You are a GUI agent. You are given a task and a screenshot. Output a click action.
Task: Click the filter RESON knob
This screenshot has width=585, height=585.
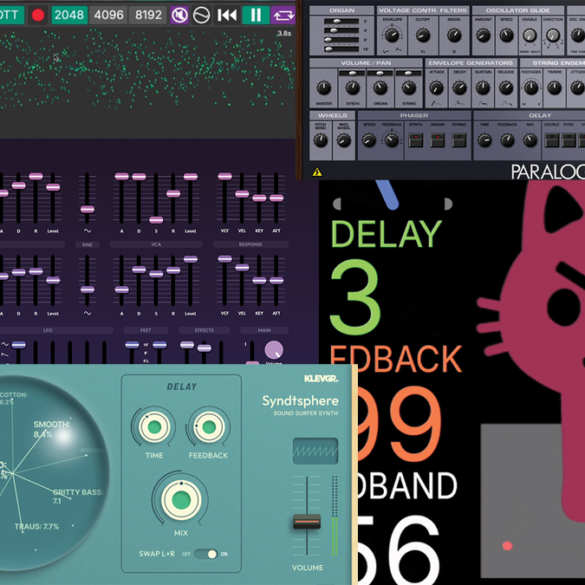pos(454,35)
